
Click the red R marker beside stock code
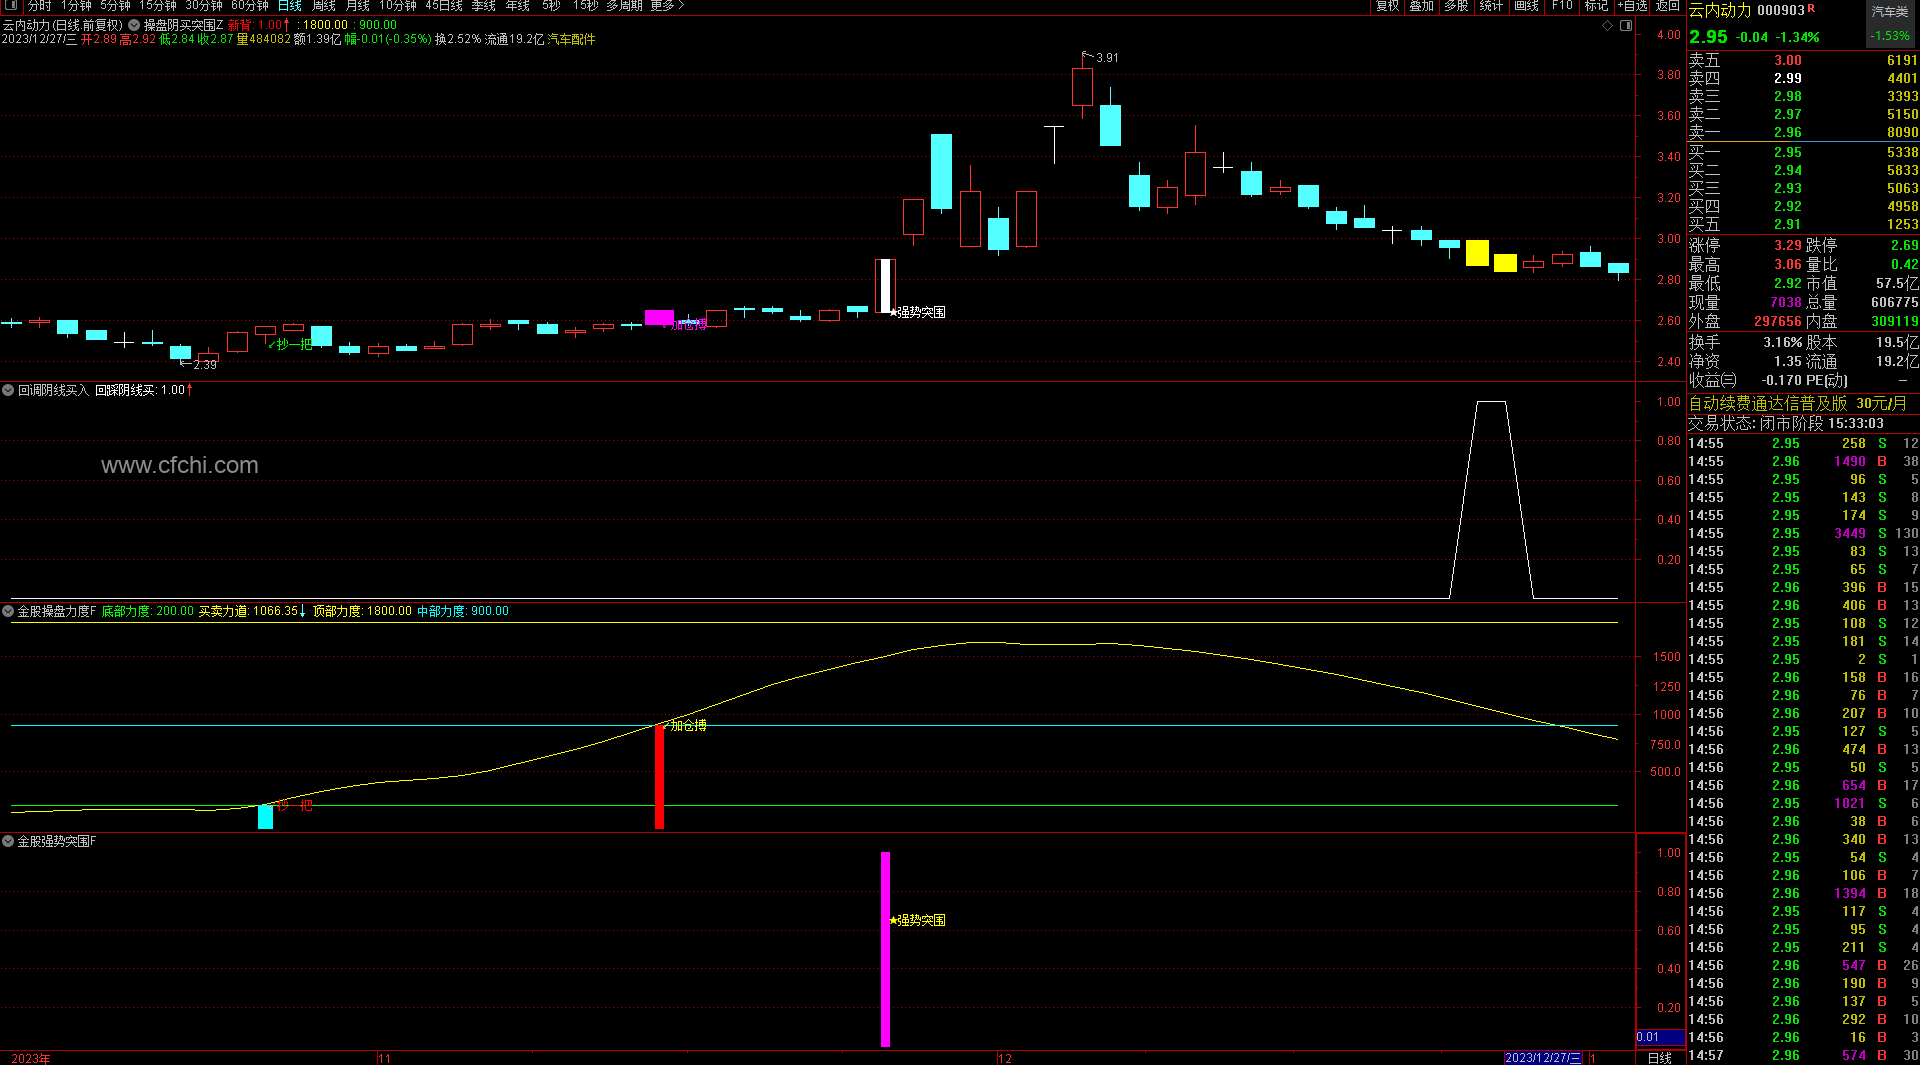coord(1811,9)
